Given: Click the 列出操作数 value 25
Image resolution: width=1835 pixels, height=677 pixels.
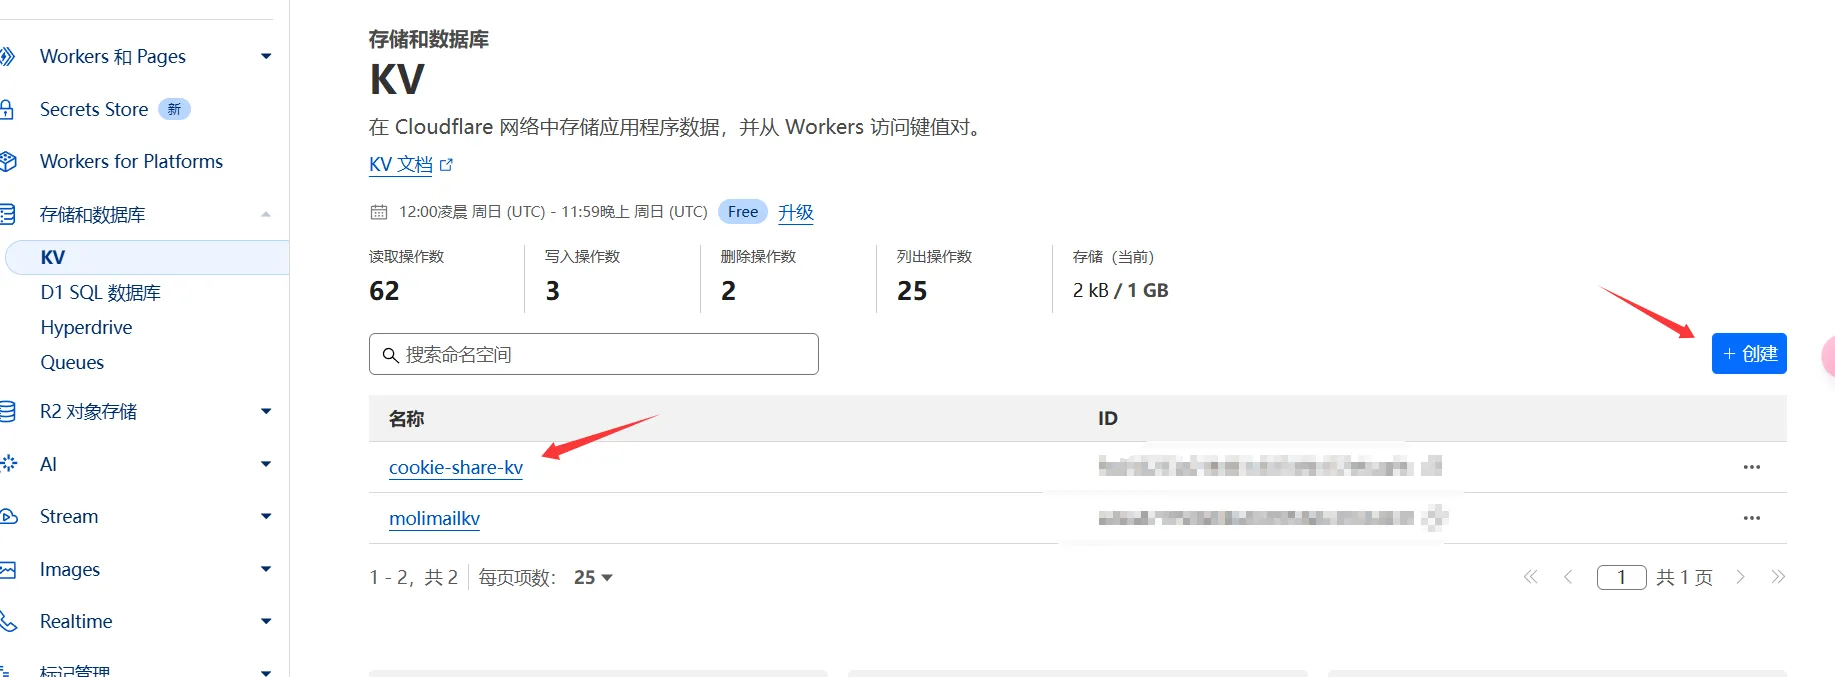Looking at the screenshot, I should (x=912, y=291).
